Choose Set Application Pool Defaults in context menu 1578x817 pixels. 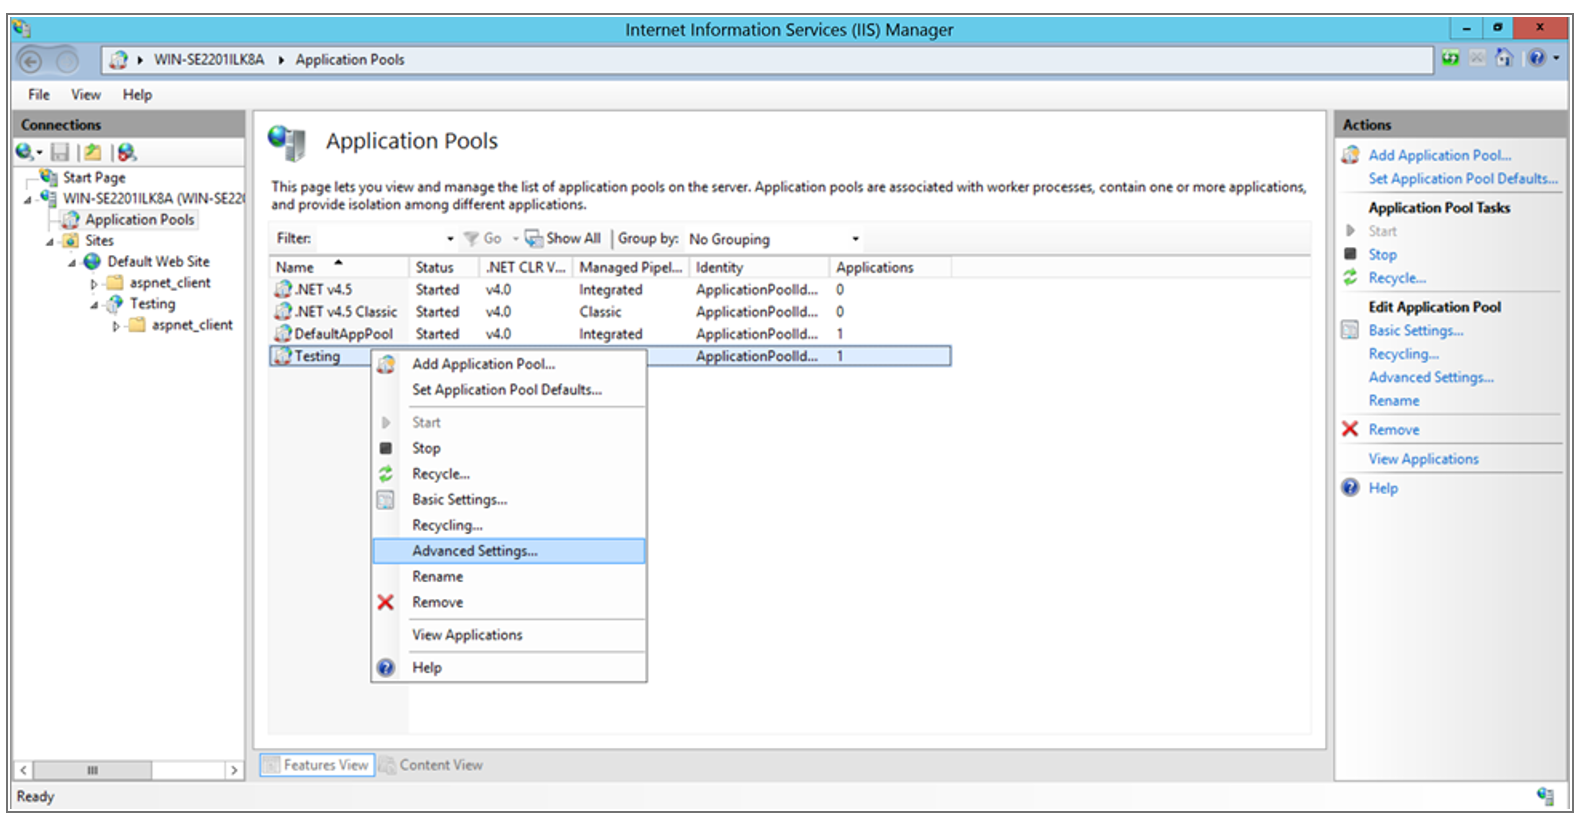(x=509, y=390)
